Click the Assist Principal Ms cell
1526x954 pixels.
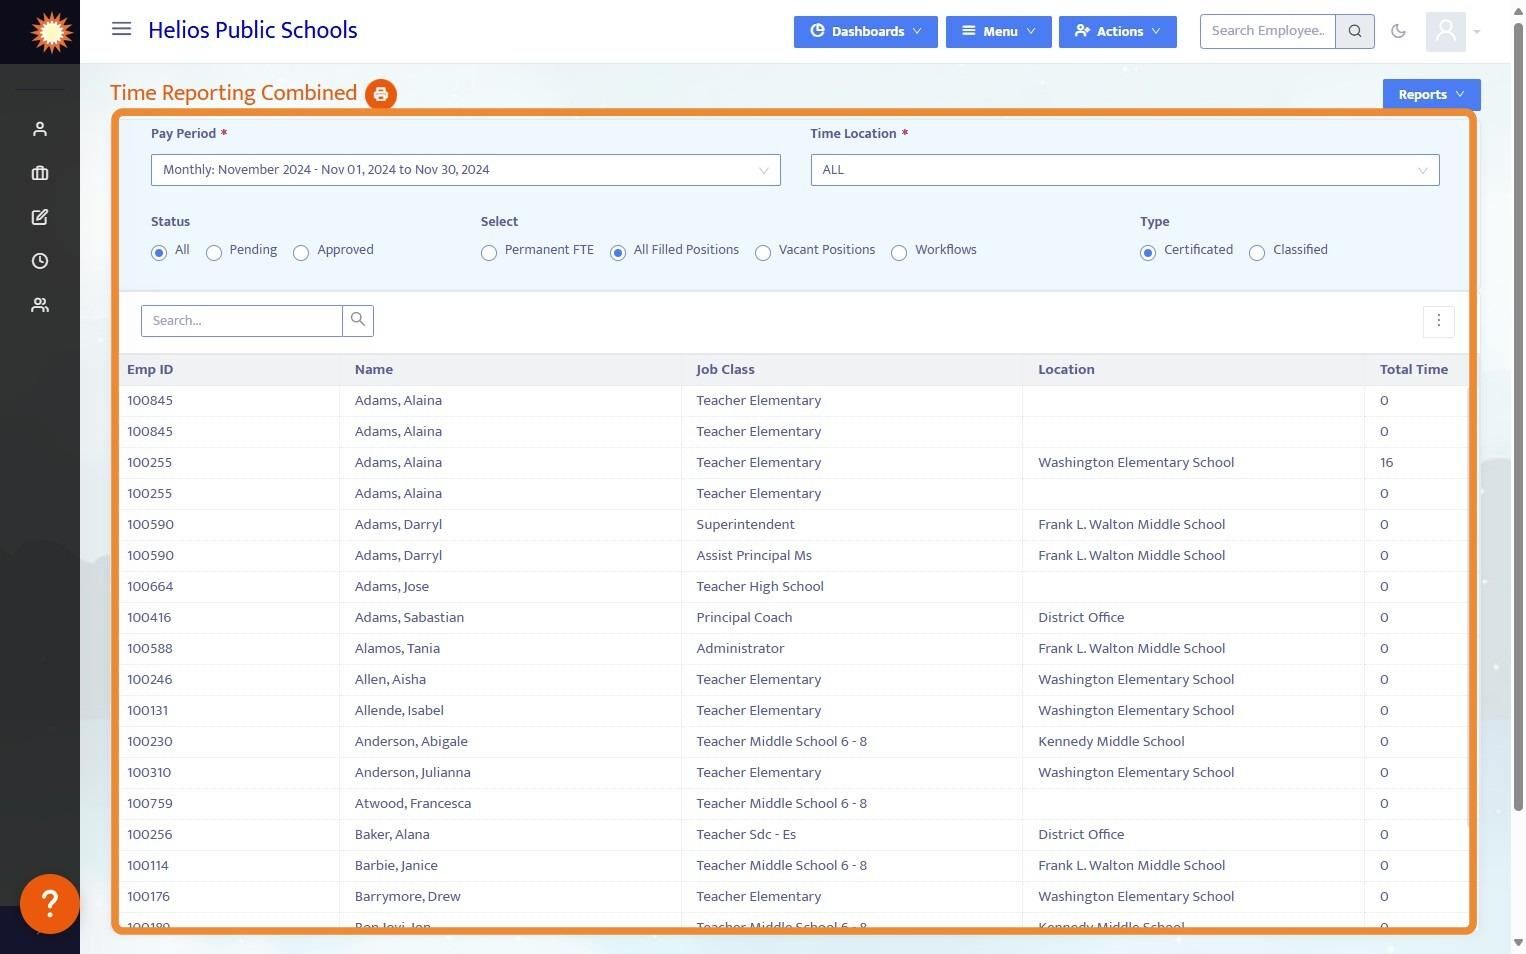pyautogui.click(x=754, y=556)
